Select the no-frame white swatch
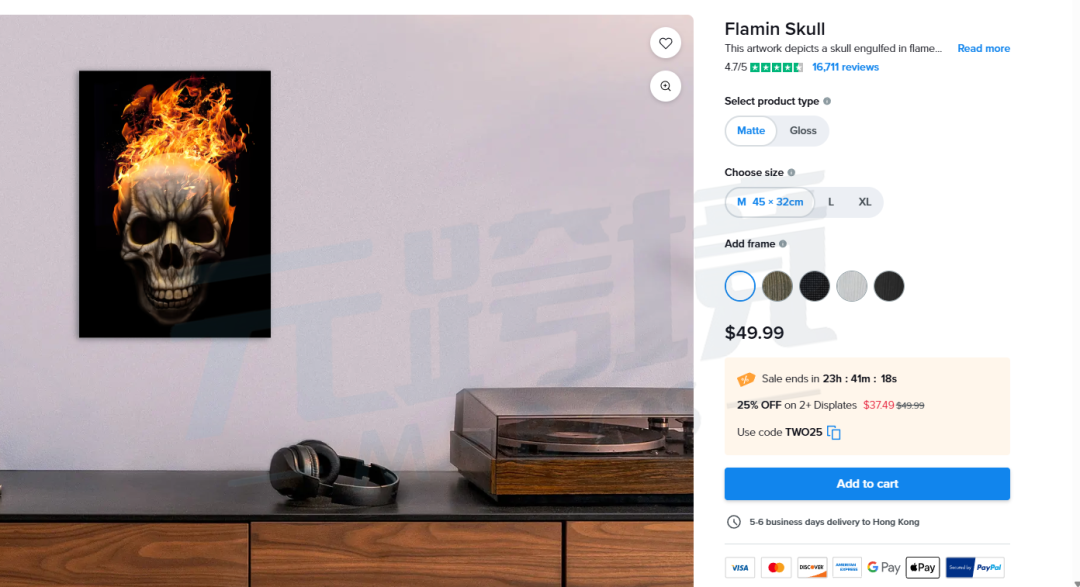The height and width of the screenshot is (587, 1080). click(x=740, y=286)
